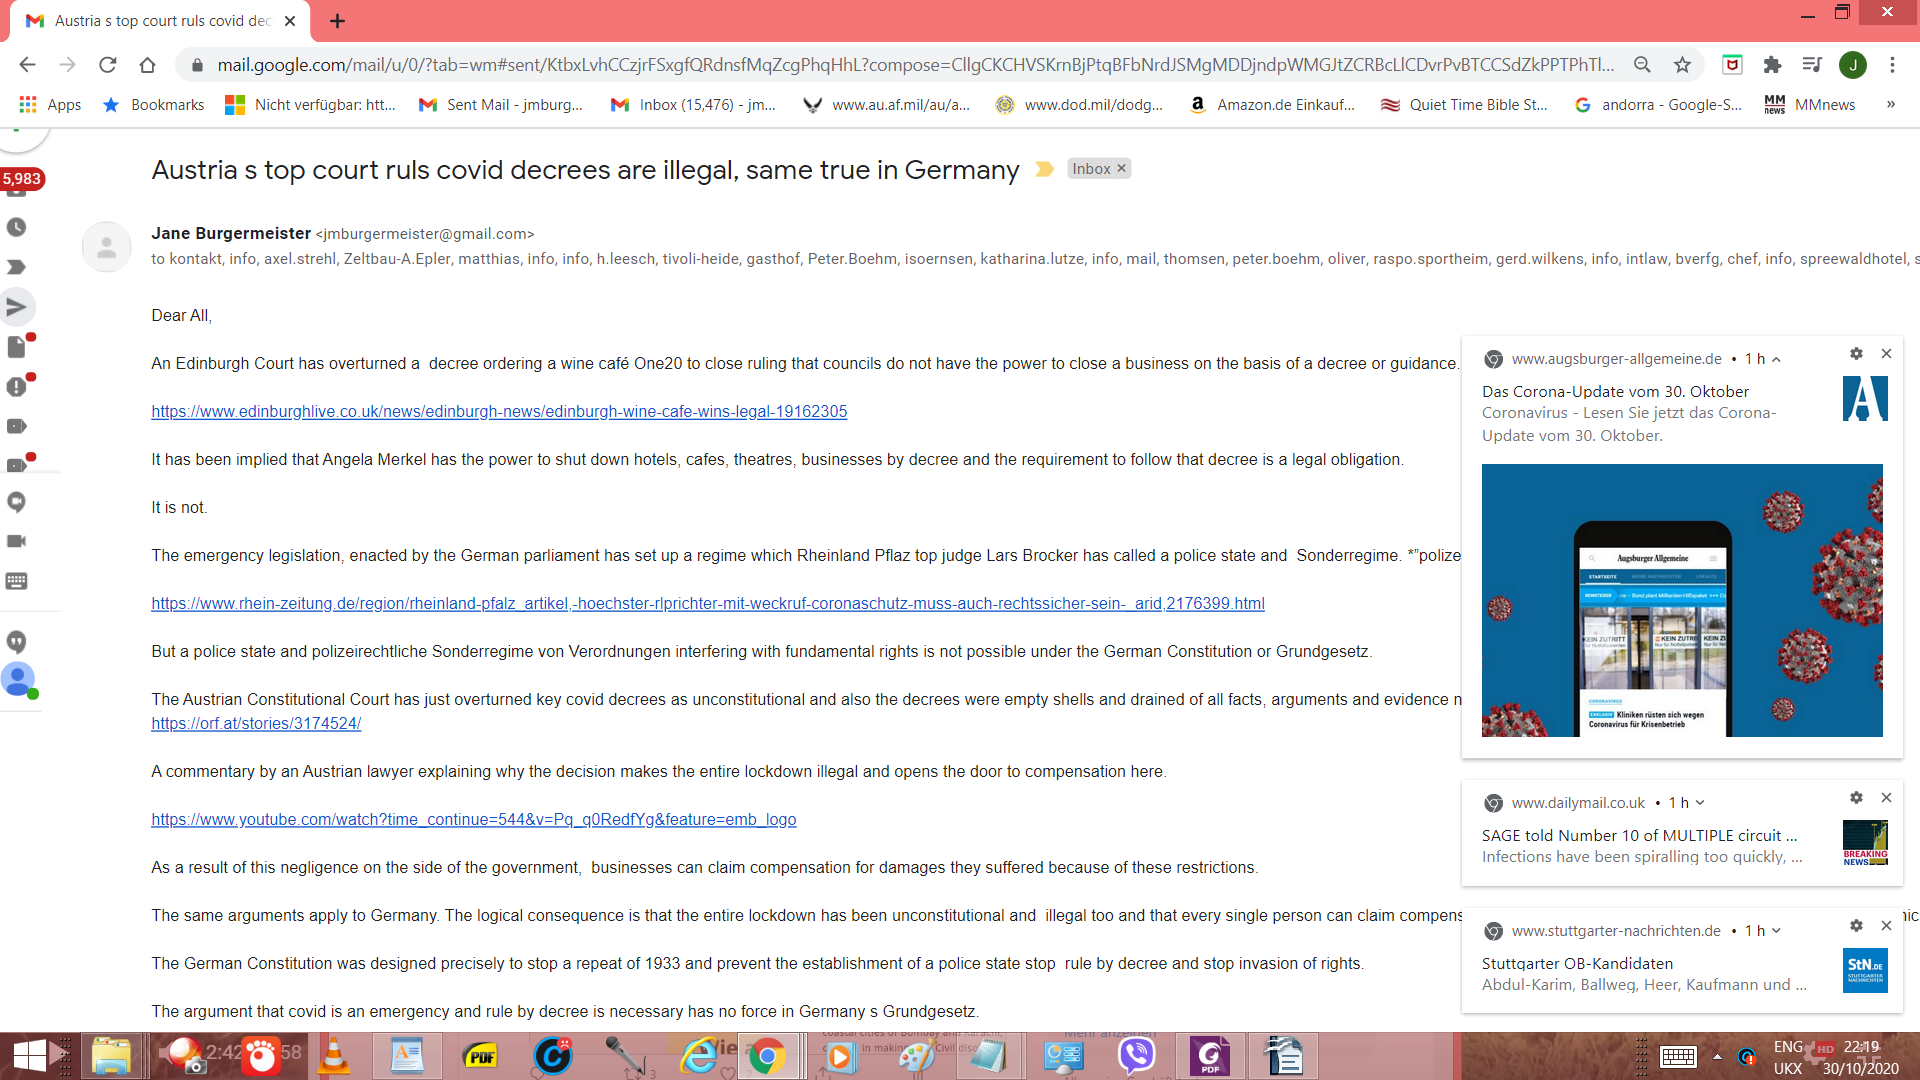The width and height of the screenshot is (1920, 1080).
Task: Open Drafts icon in sidebar
Action: tap(17, 347)
